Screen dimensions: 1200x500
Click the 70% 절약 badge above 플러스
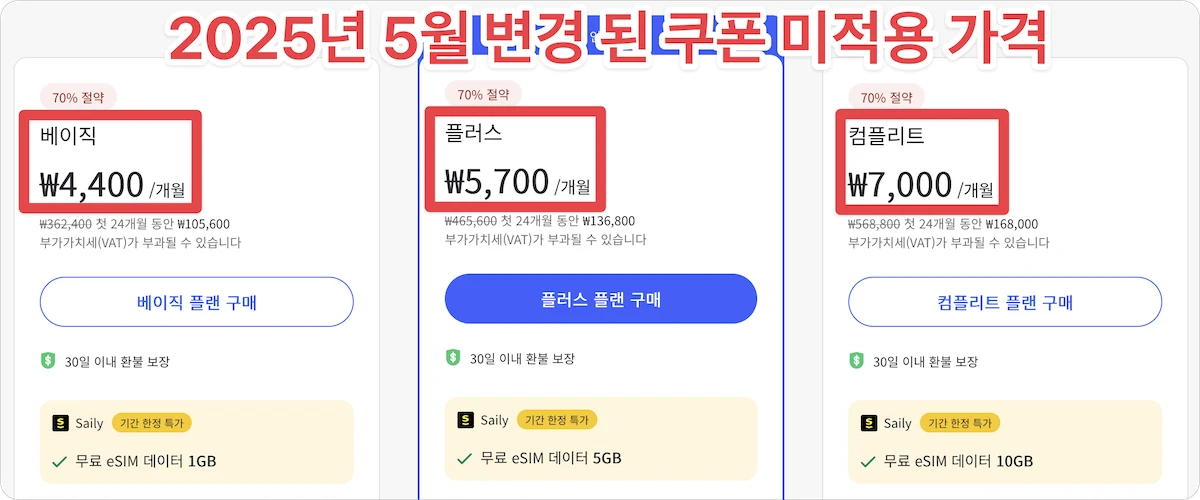[x=483, y=94]
